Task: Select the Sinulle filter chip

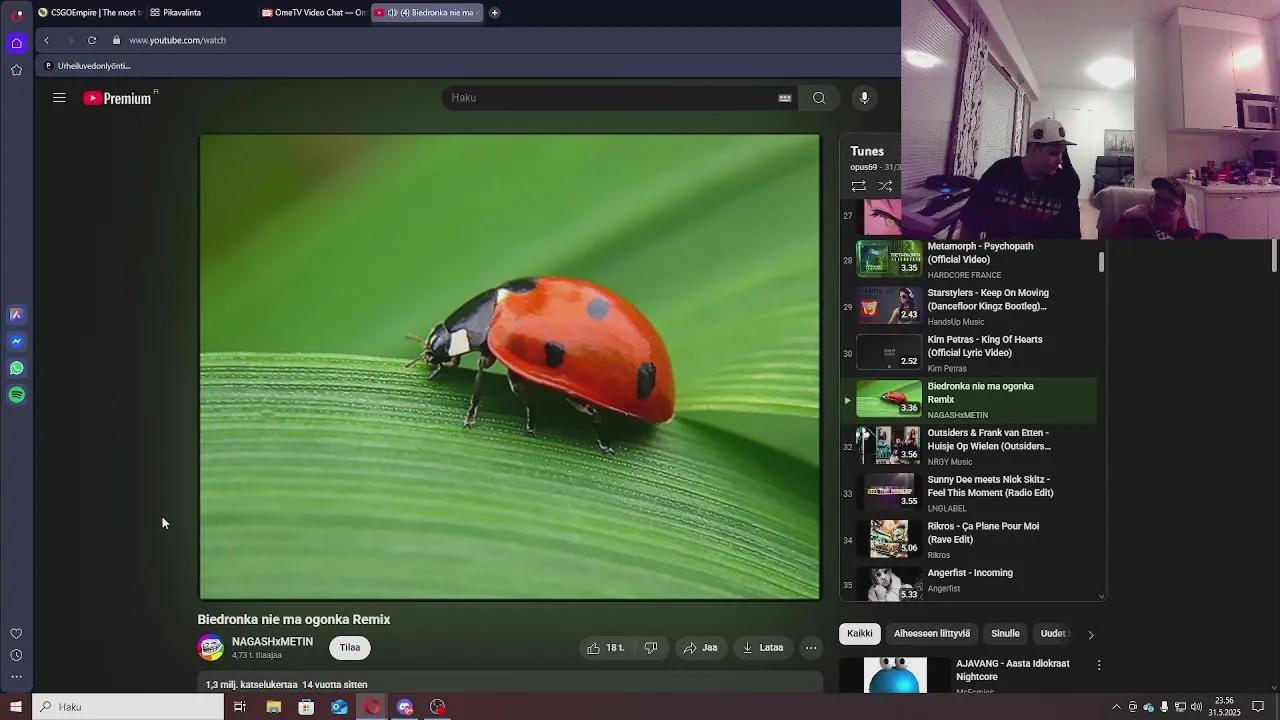Action: (x=1005, y=634)
